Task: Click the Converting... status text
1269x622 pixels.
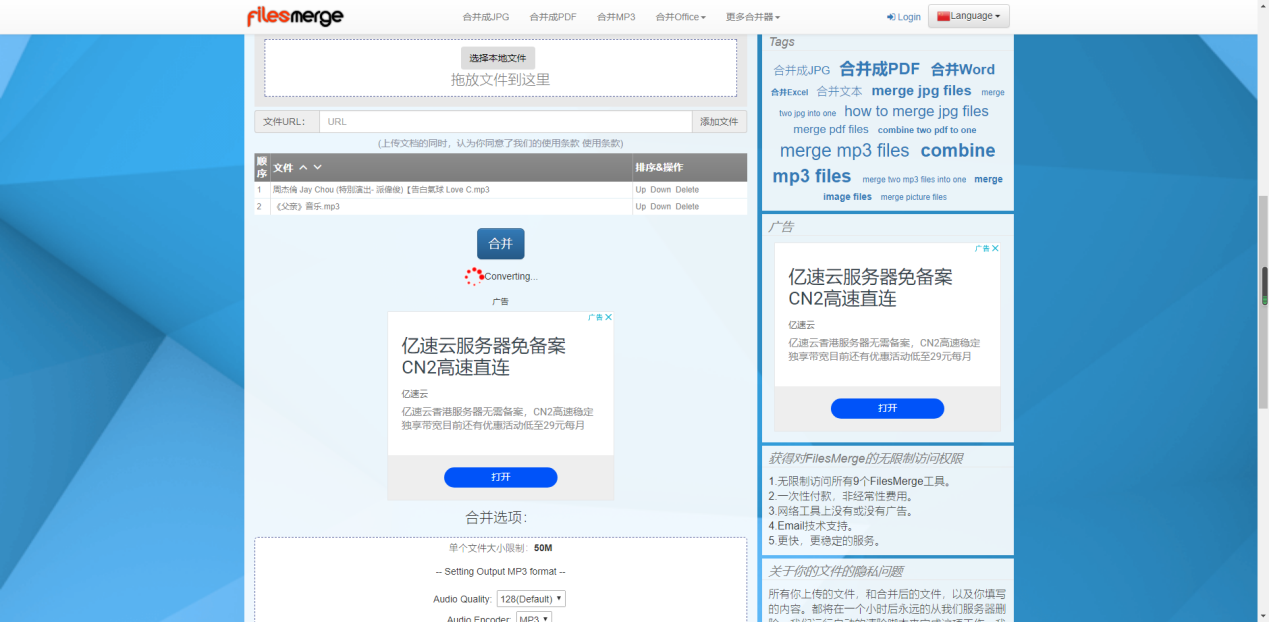Action: point(510,277)
